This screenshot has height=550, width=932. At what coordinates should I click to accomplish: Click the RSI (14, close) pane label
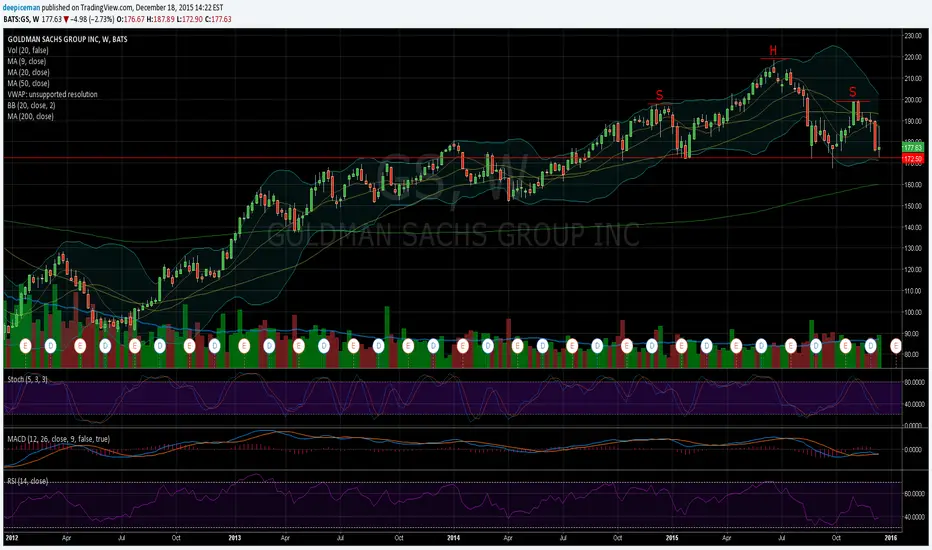click(x=27, y=481)
